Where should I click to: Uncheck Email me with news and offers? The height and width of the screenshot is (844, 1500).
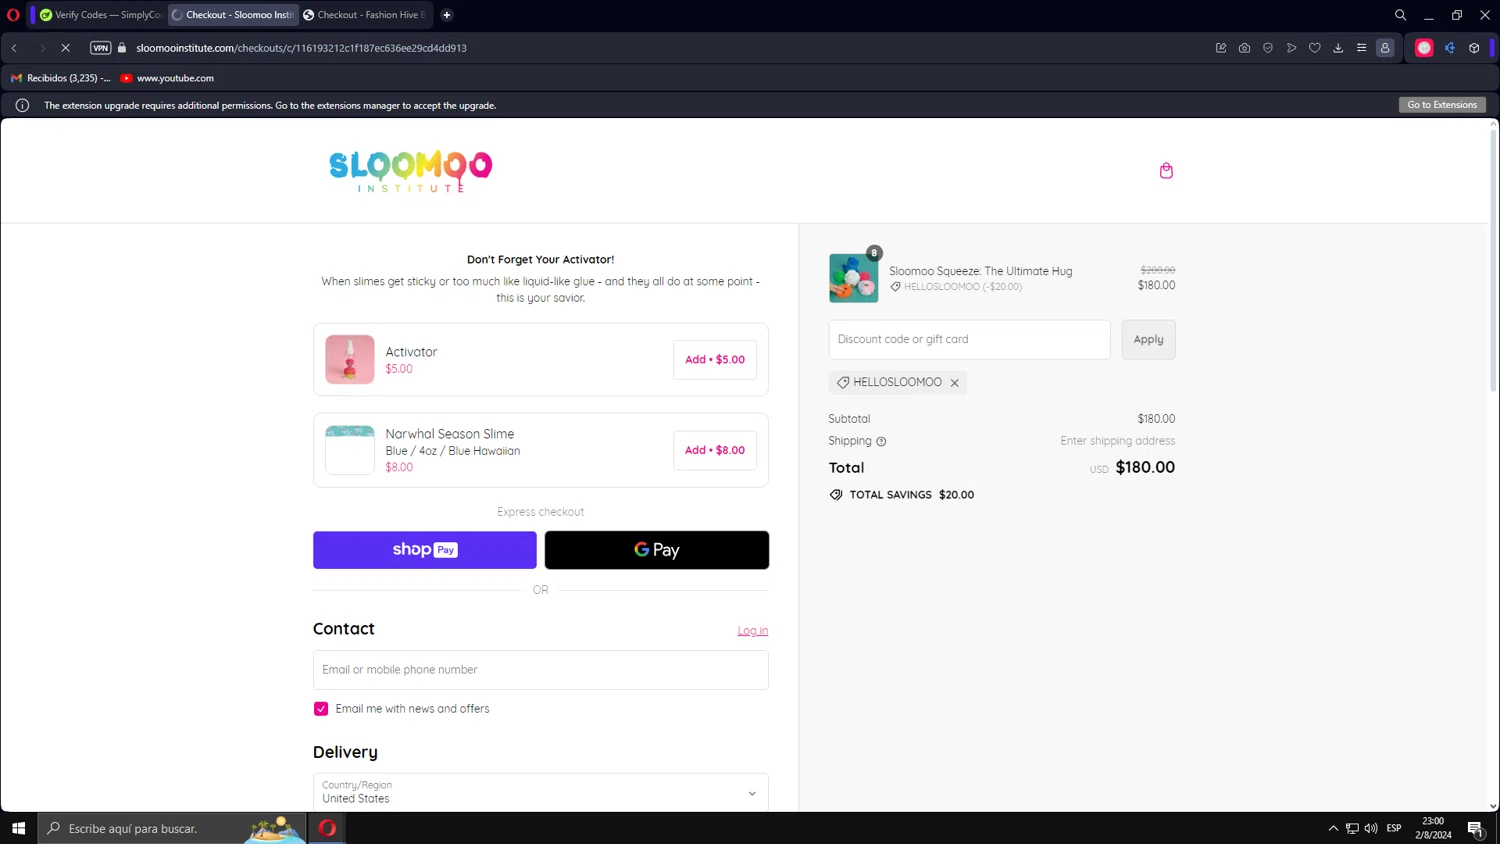click(321, 709)
